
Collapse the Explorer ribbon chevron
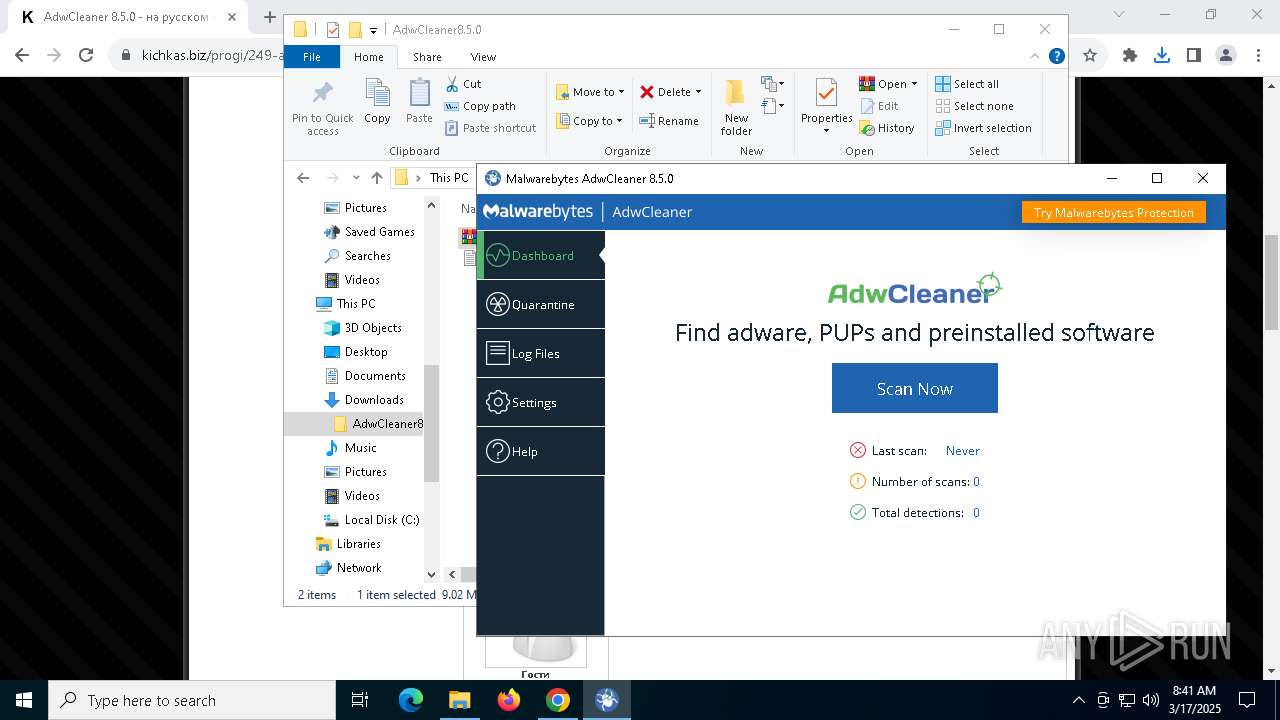pos(1035,57)
